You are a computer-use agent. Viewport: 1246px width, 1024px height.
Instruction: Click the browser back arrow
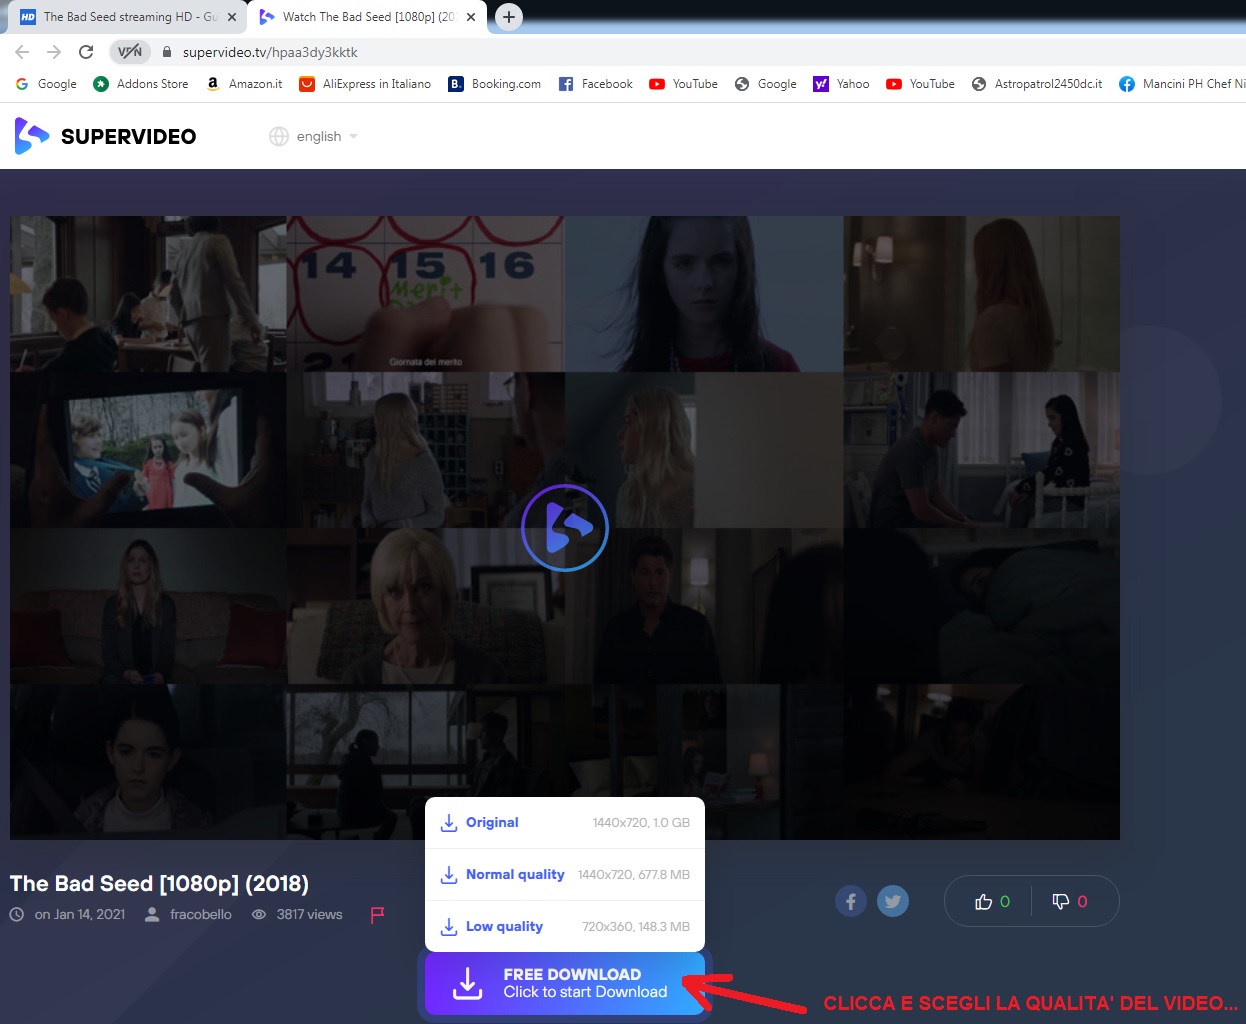(x=22, y=52)
